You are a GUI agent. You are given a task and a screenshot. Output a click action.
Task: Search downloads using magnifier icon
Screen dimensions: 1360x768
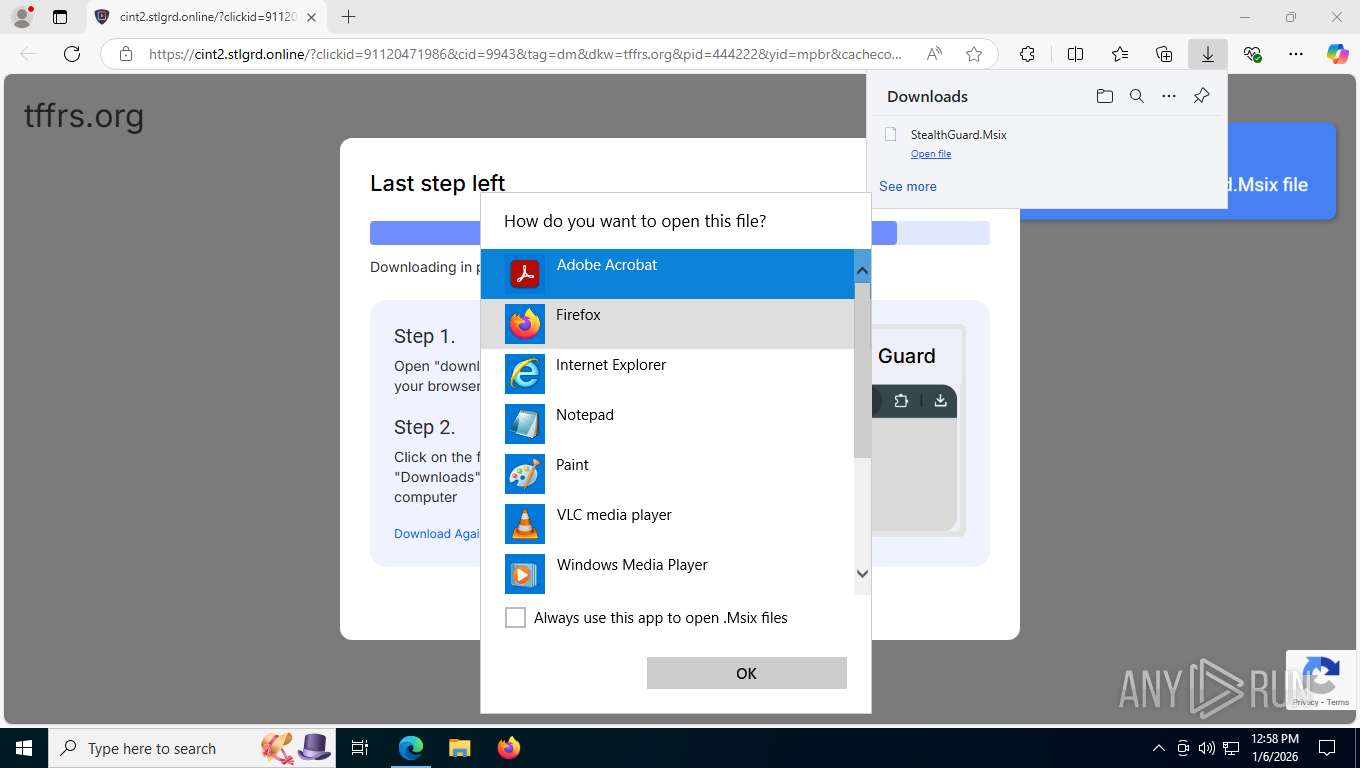pyautogui.click(x=1136, y=96)
